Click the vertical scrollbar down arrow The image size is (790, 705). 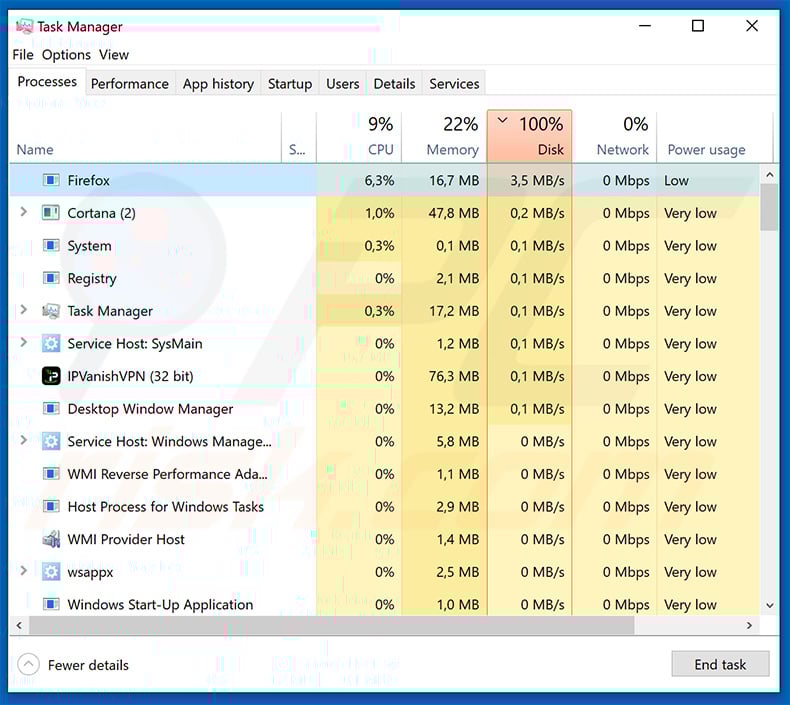769,605
